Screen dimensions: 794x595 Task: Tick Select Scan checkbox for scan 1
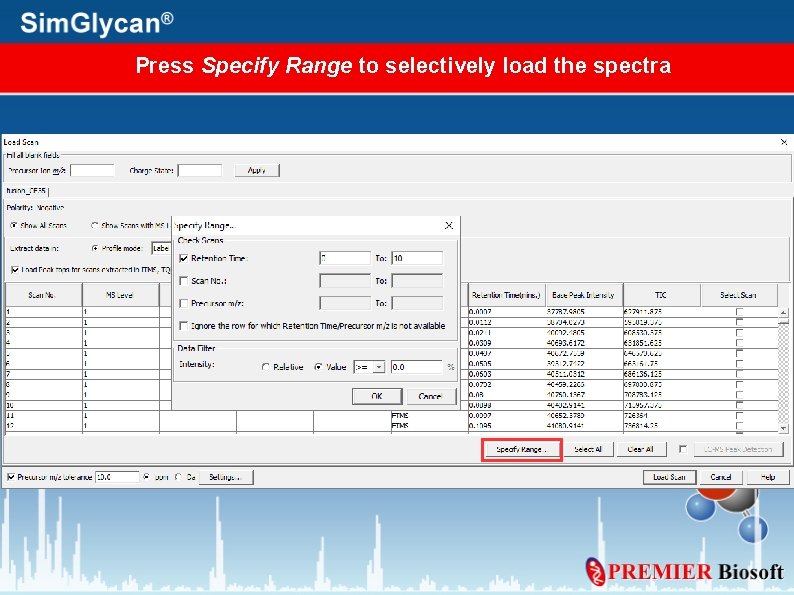click(x=739, y=312)
